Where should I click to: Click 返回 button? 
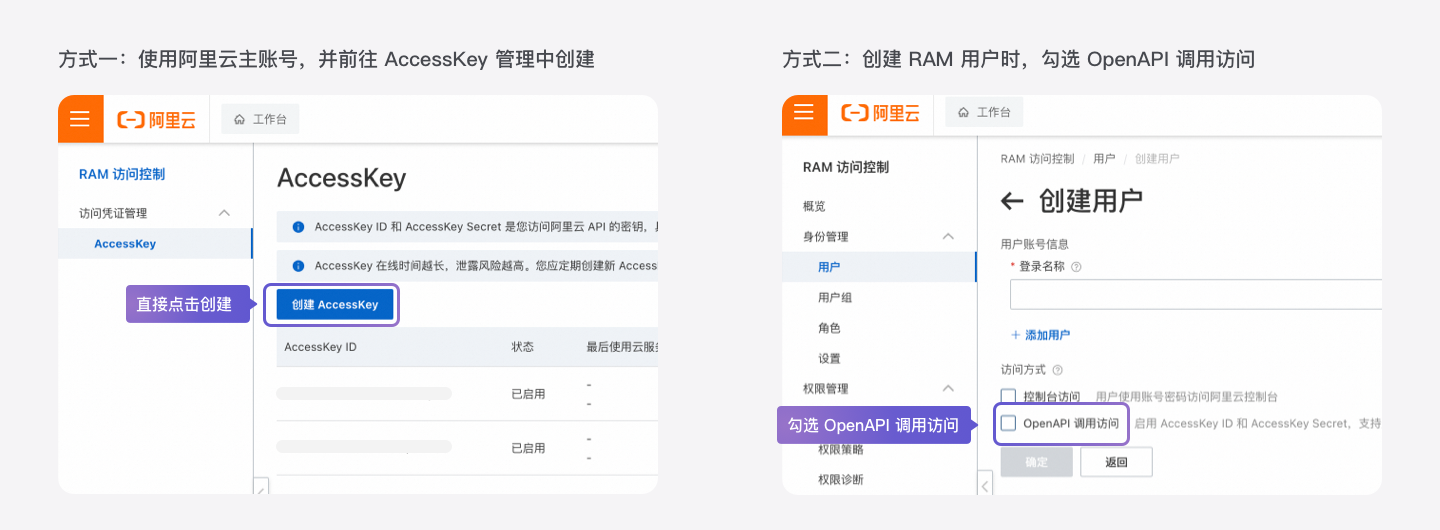point(1116,462)
